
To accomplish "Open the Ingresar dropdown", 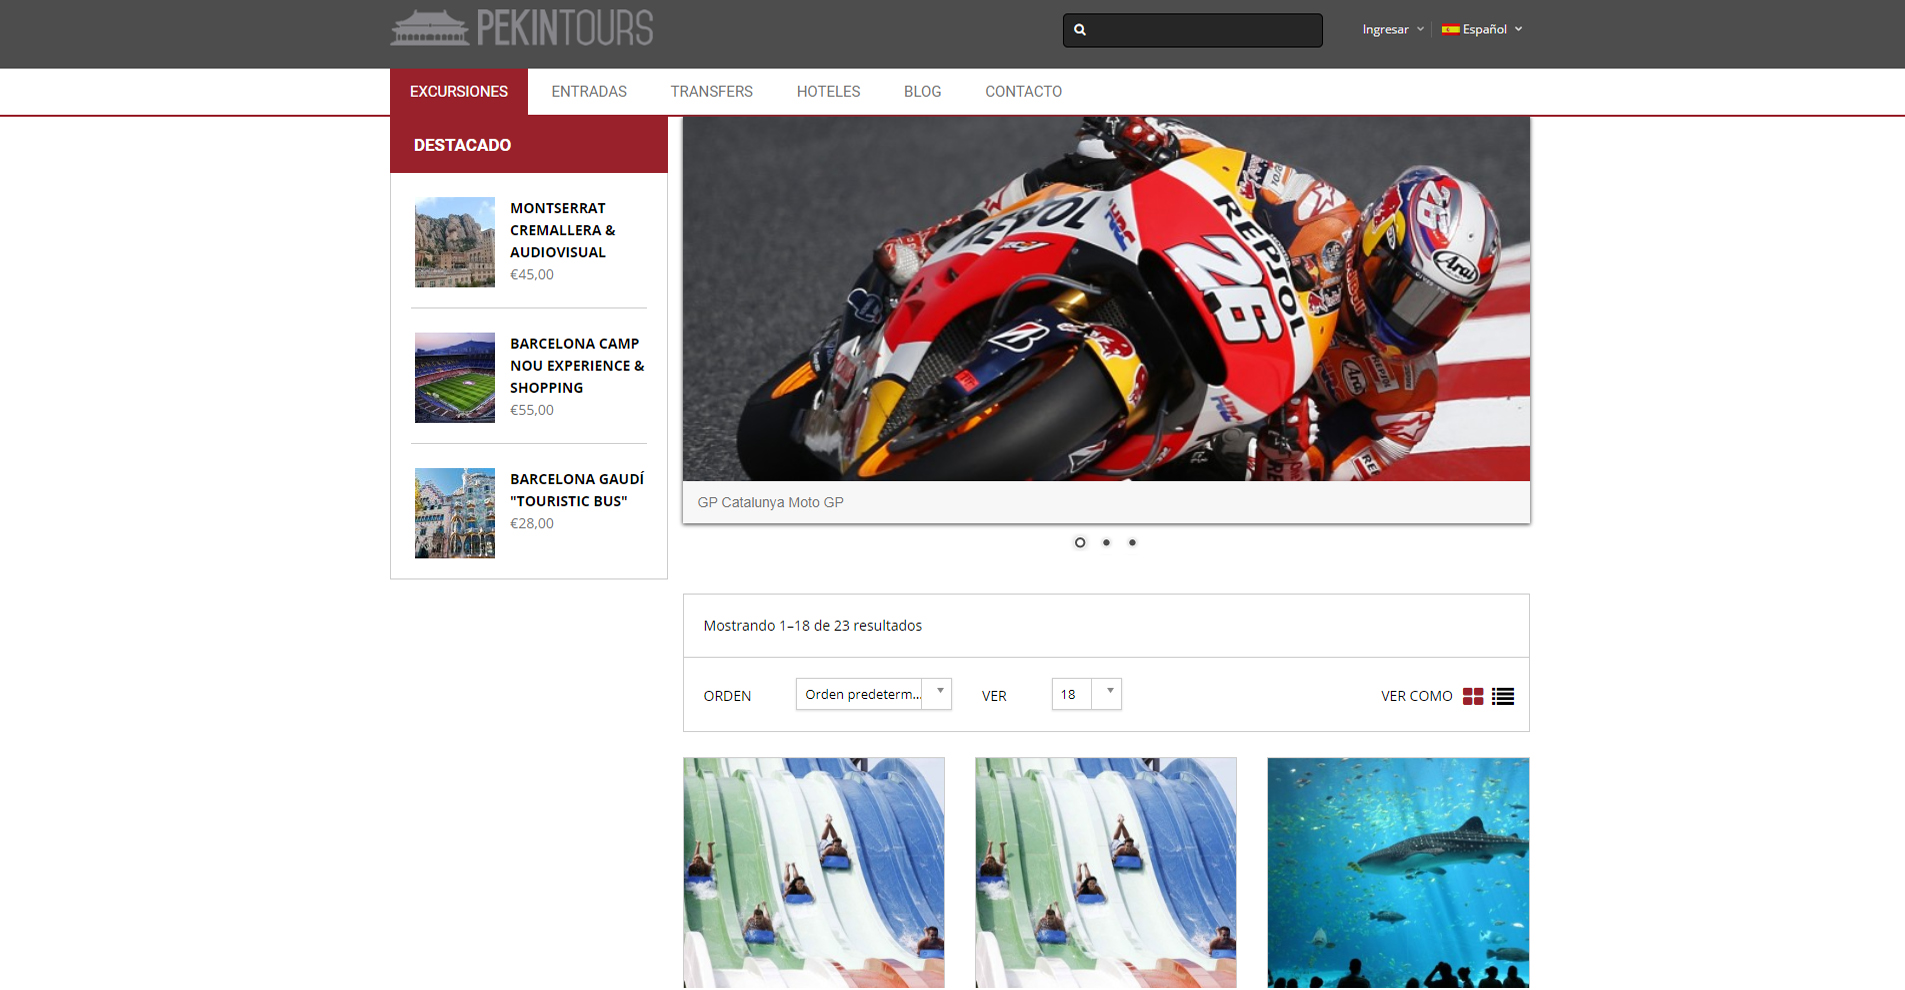I will [x=1393, y=29].
